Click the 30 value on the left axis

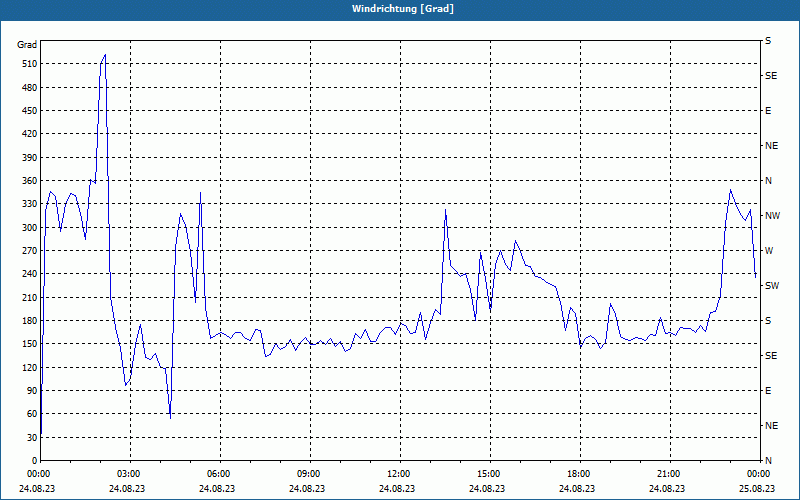click(x=33, y=437)
